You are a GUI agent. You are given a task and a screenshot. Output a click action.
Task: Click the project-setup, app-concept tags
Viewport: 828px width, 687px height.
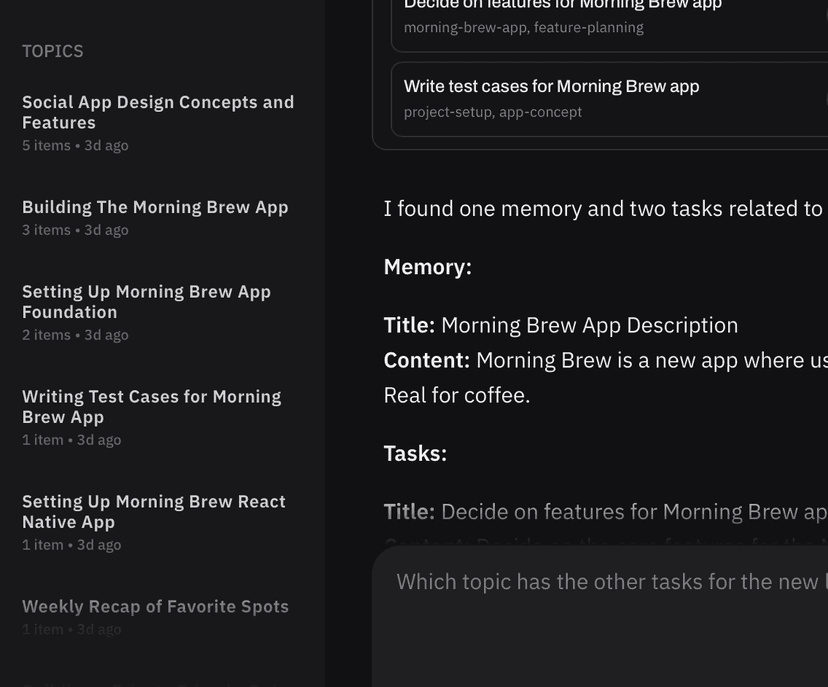[x=492, y=112]
